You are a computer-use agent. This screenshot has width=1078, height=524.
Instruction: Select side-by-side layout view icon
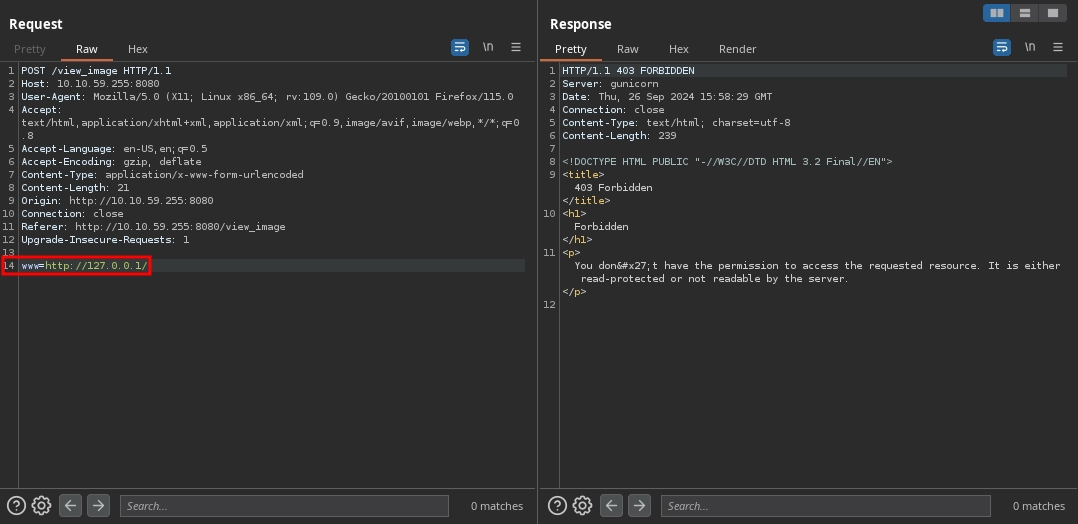pyautogui.click(x=996, y=13)
